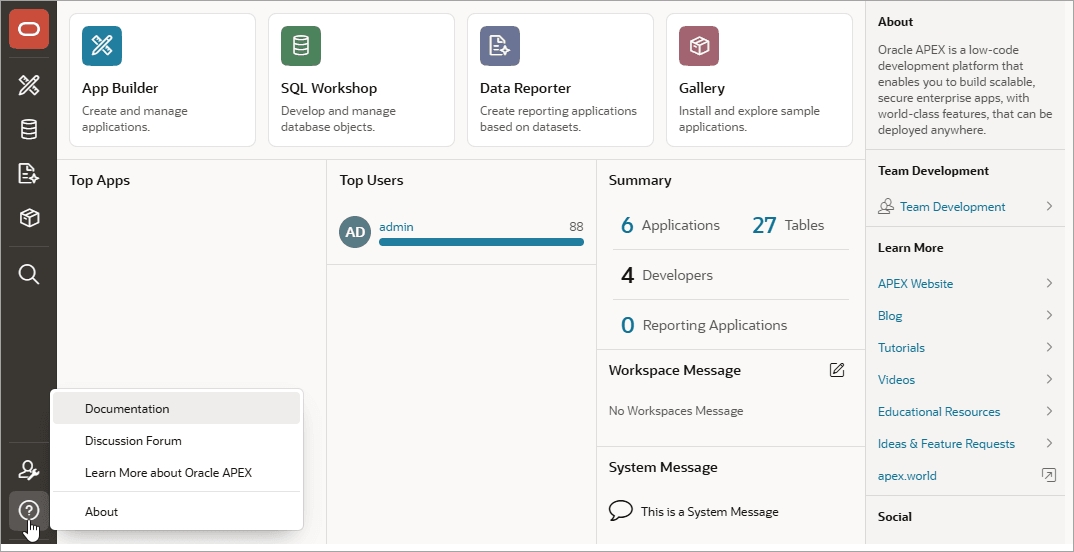Open the Educational Resources link

pos(939,412)
